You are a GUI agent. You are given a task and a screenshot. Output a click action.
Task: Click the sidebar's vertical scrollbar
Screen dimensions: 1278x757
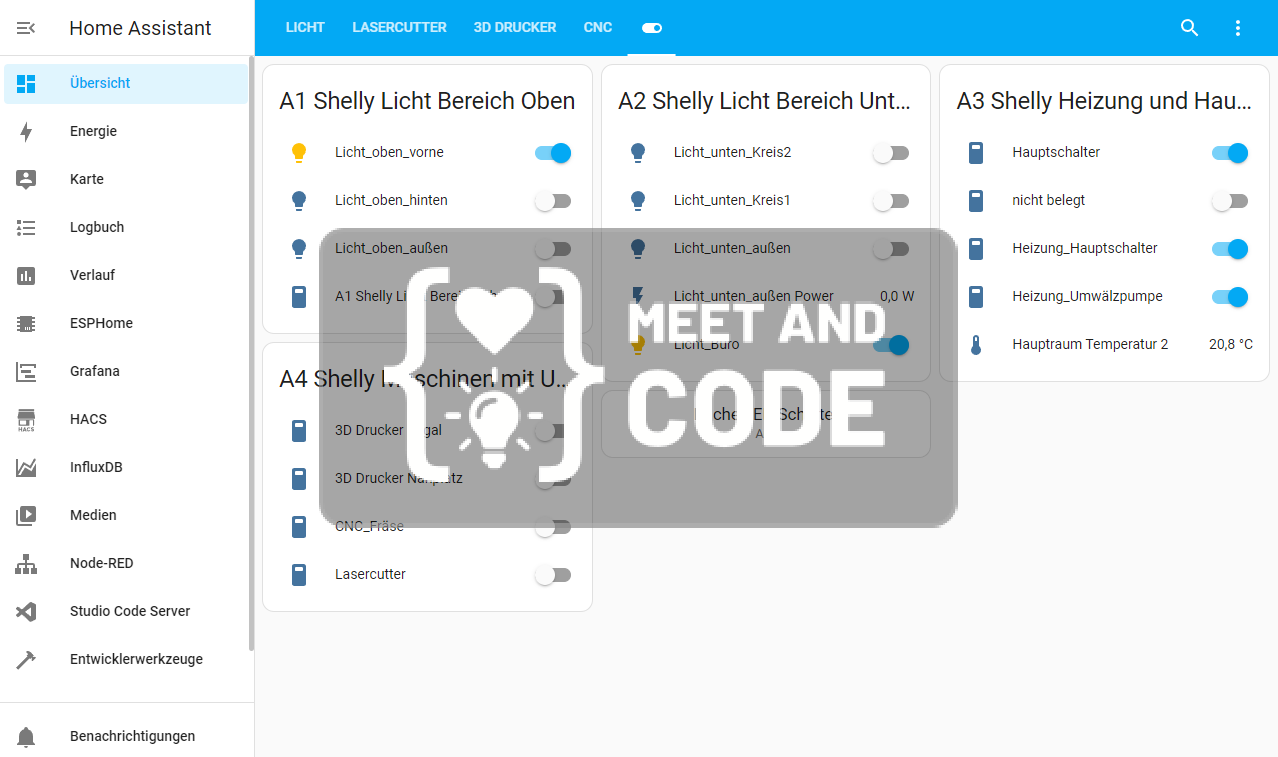[251, 353]
